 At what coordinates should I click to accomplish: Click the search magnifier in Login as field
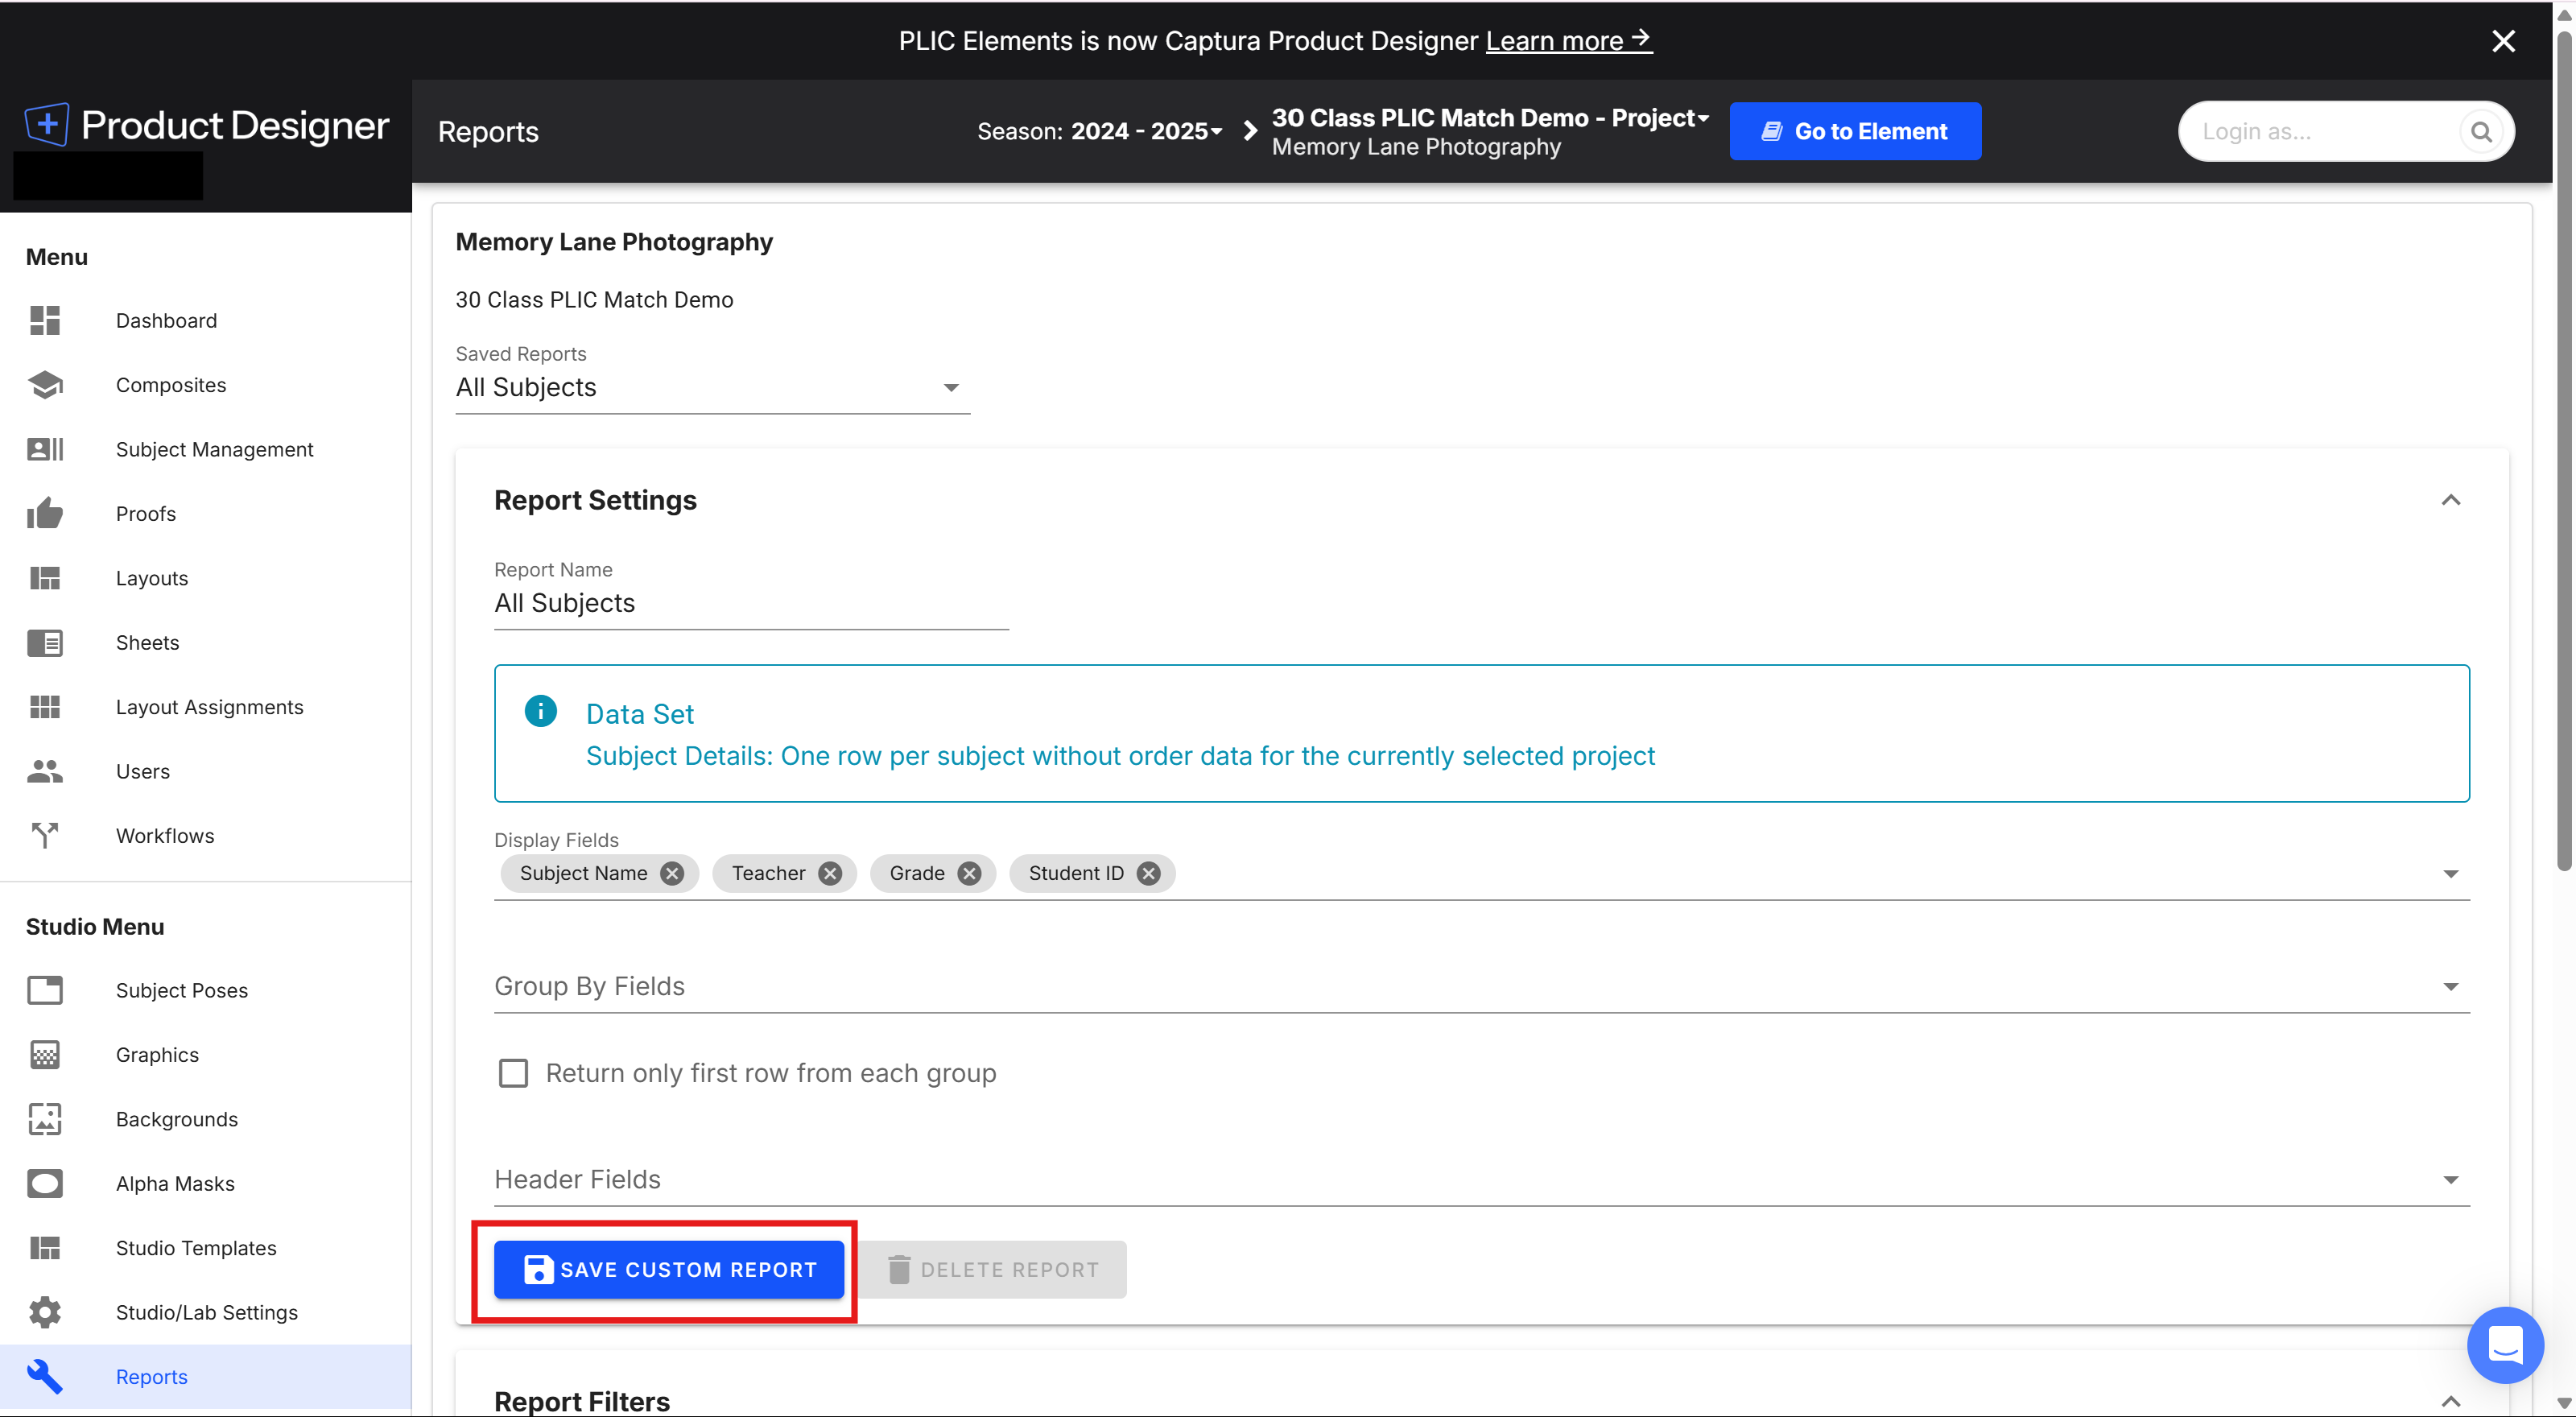coord(2481,131)
